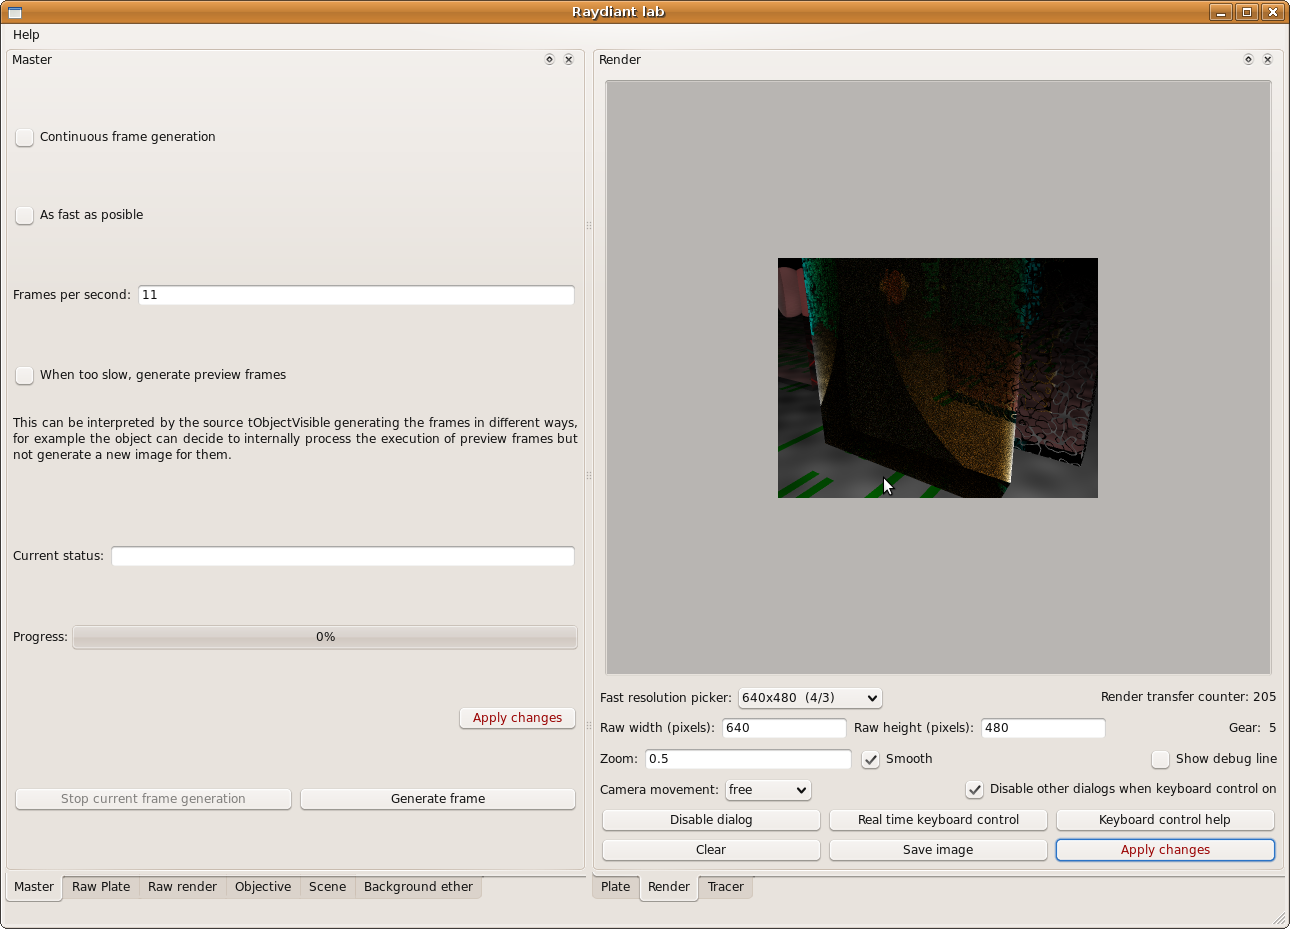The width and height of the screenshot is (1290, 929).
Task: Enable Continuous frame generation
Action: (25, 138)
